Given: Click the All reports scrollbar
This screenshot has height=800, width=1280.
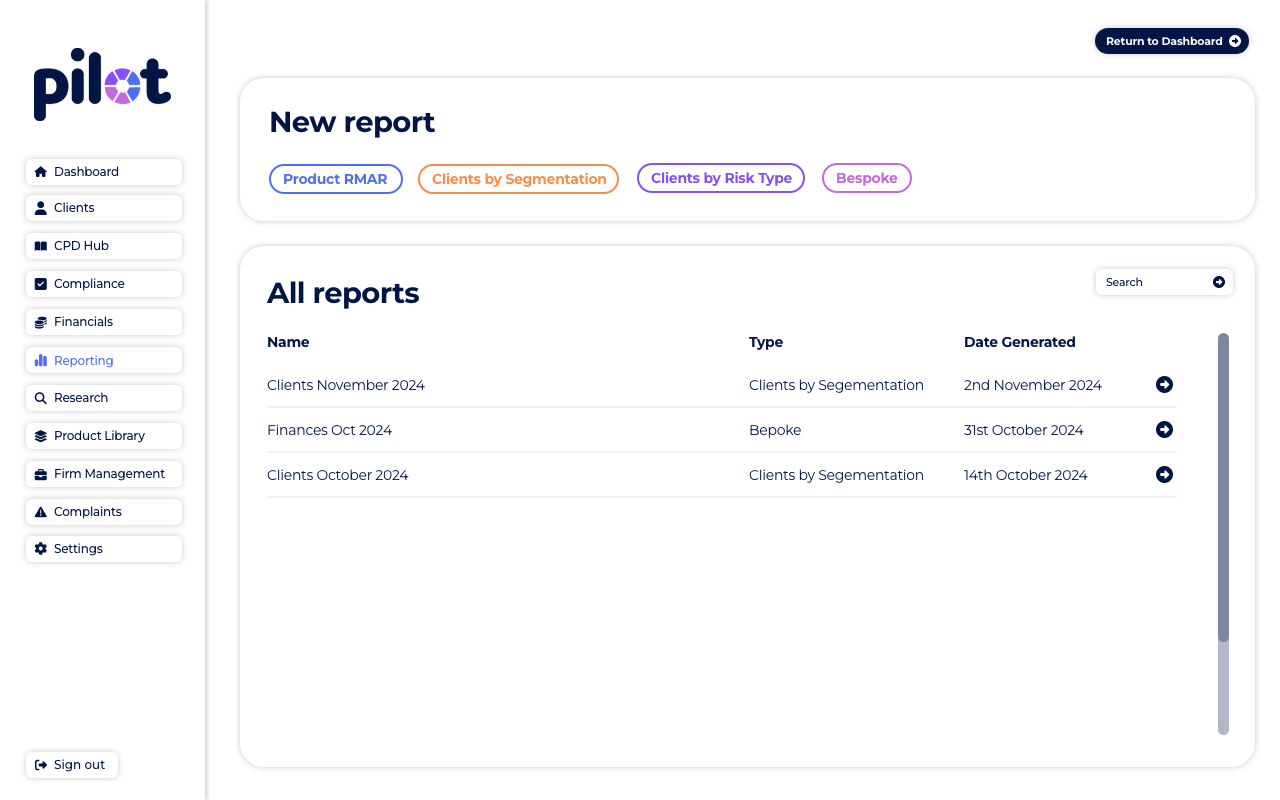Looking at the screenshot, I should click(x=1223, y=534).
